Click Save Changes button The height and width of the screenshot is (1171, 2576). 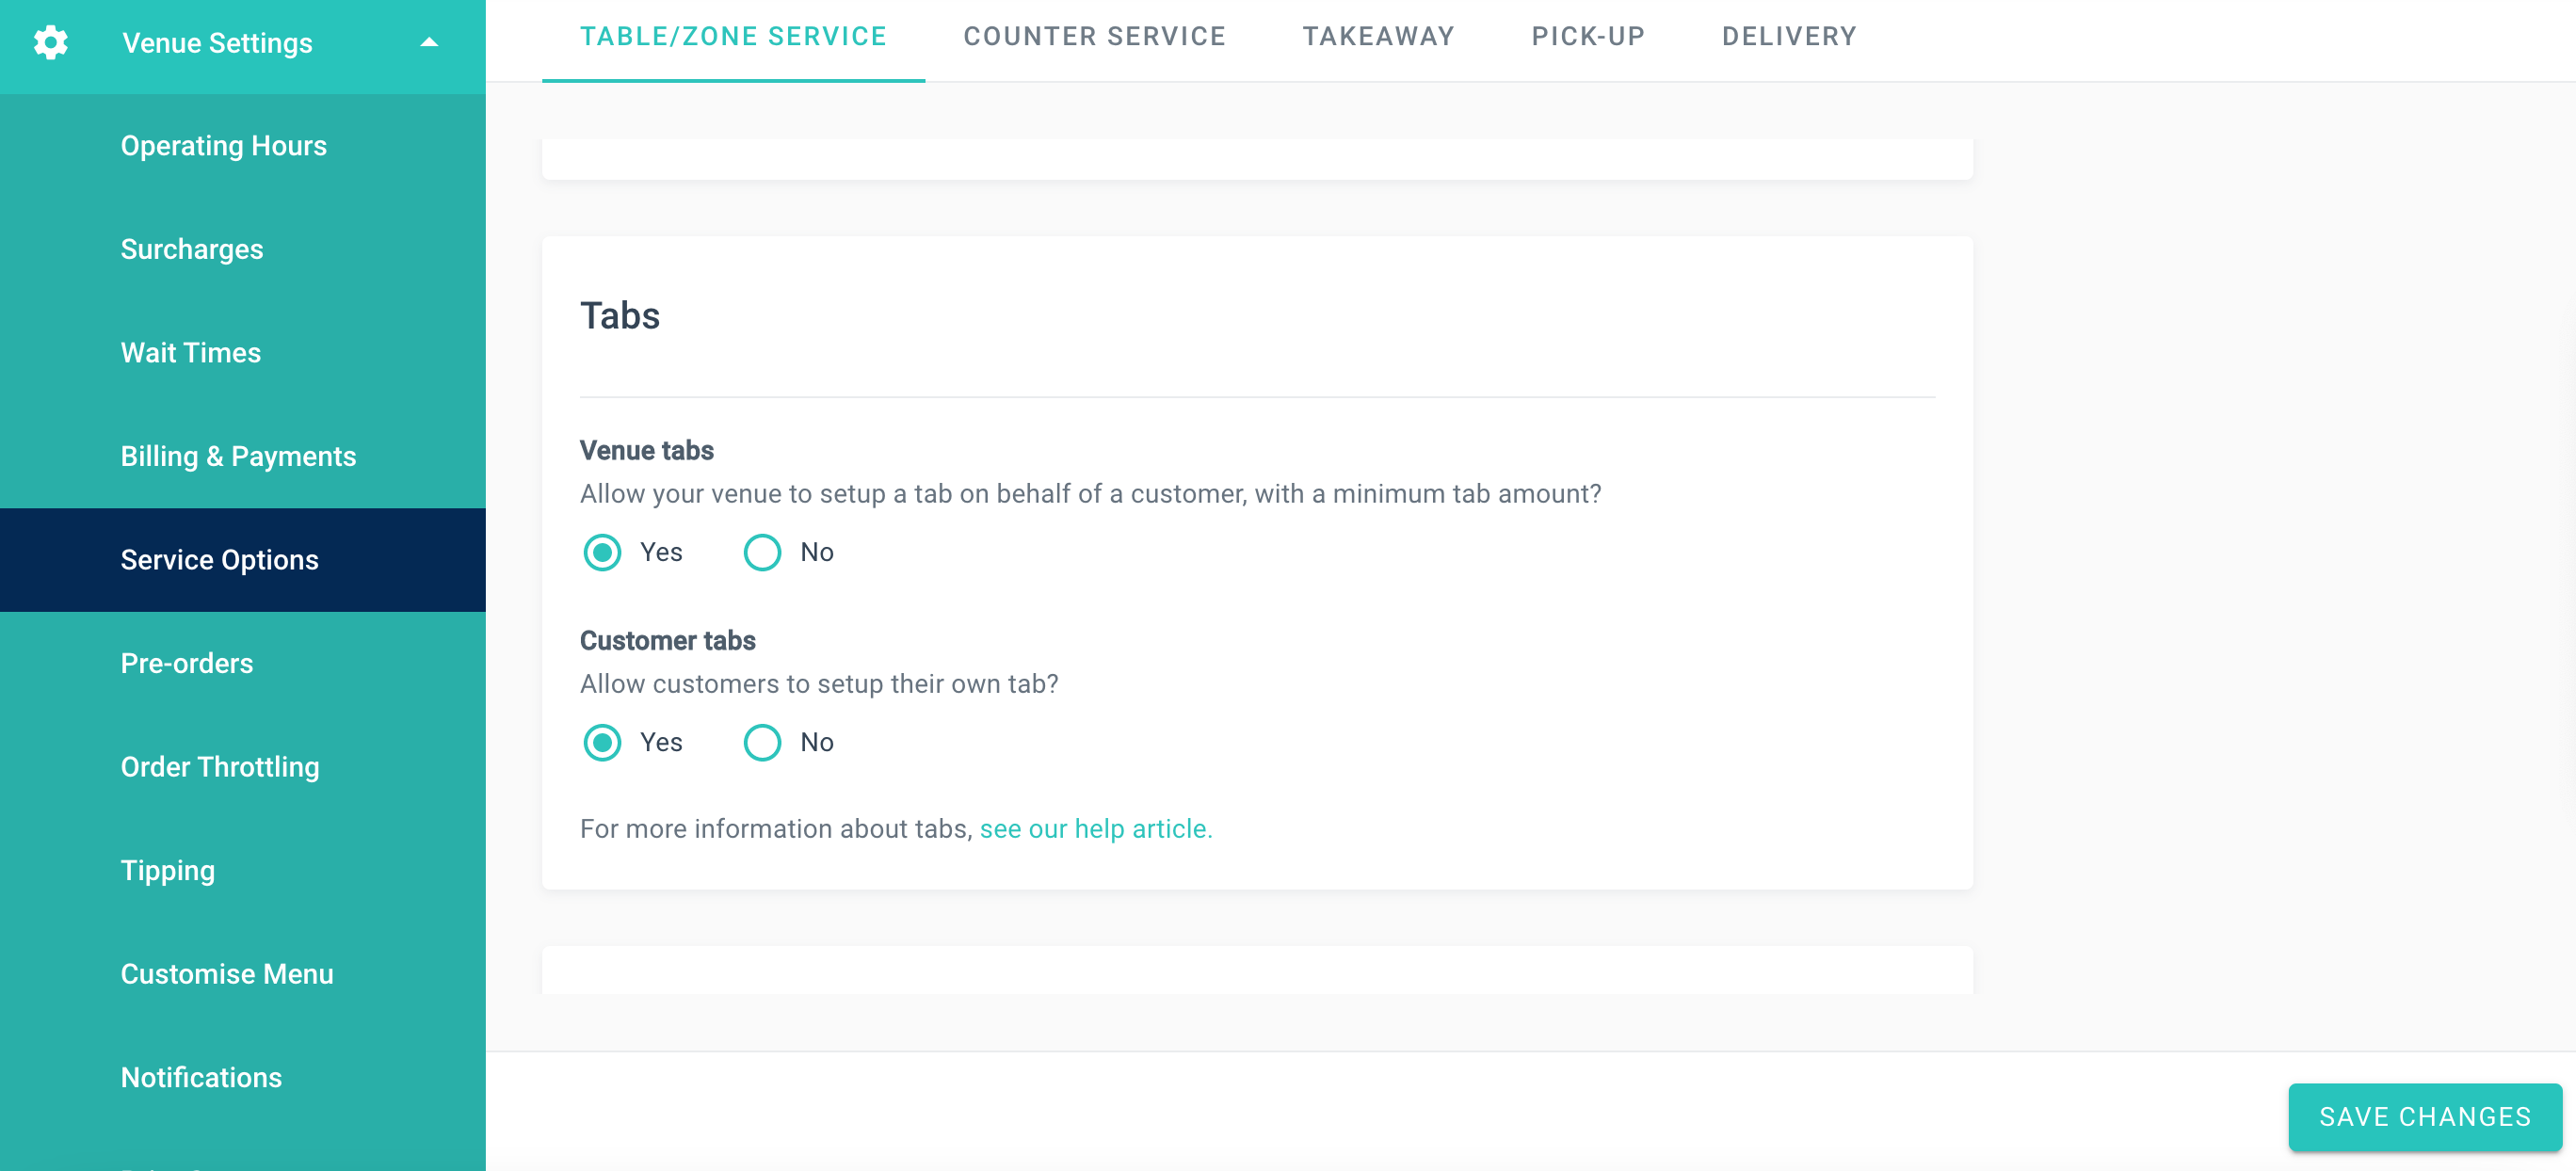tap(2424, 1117)
